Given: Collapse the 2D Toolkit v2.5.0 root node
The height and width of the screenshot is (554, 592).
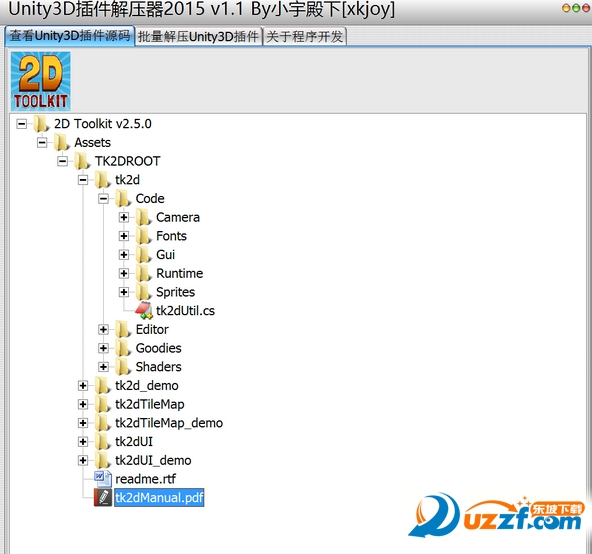Looking at the screenshot, I should [x=22, y=124].
